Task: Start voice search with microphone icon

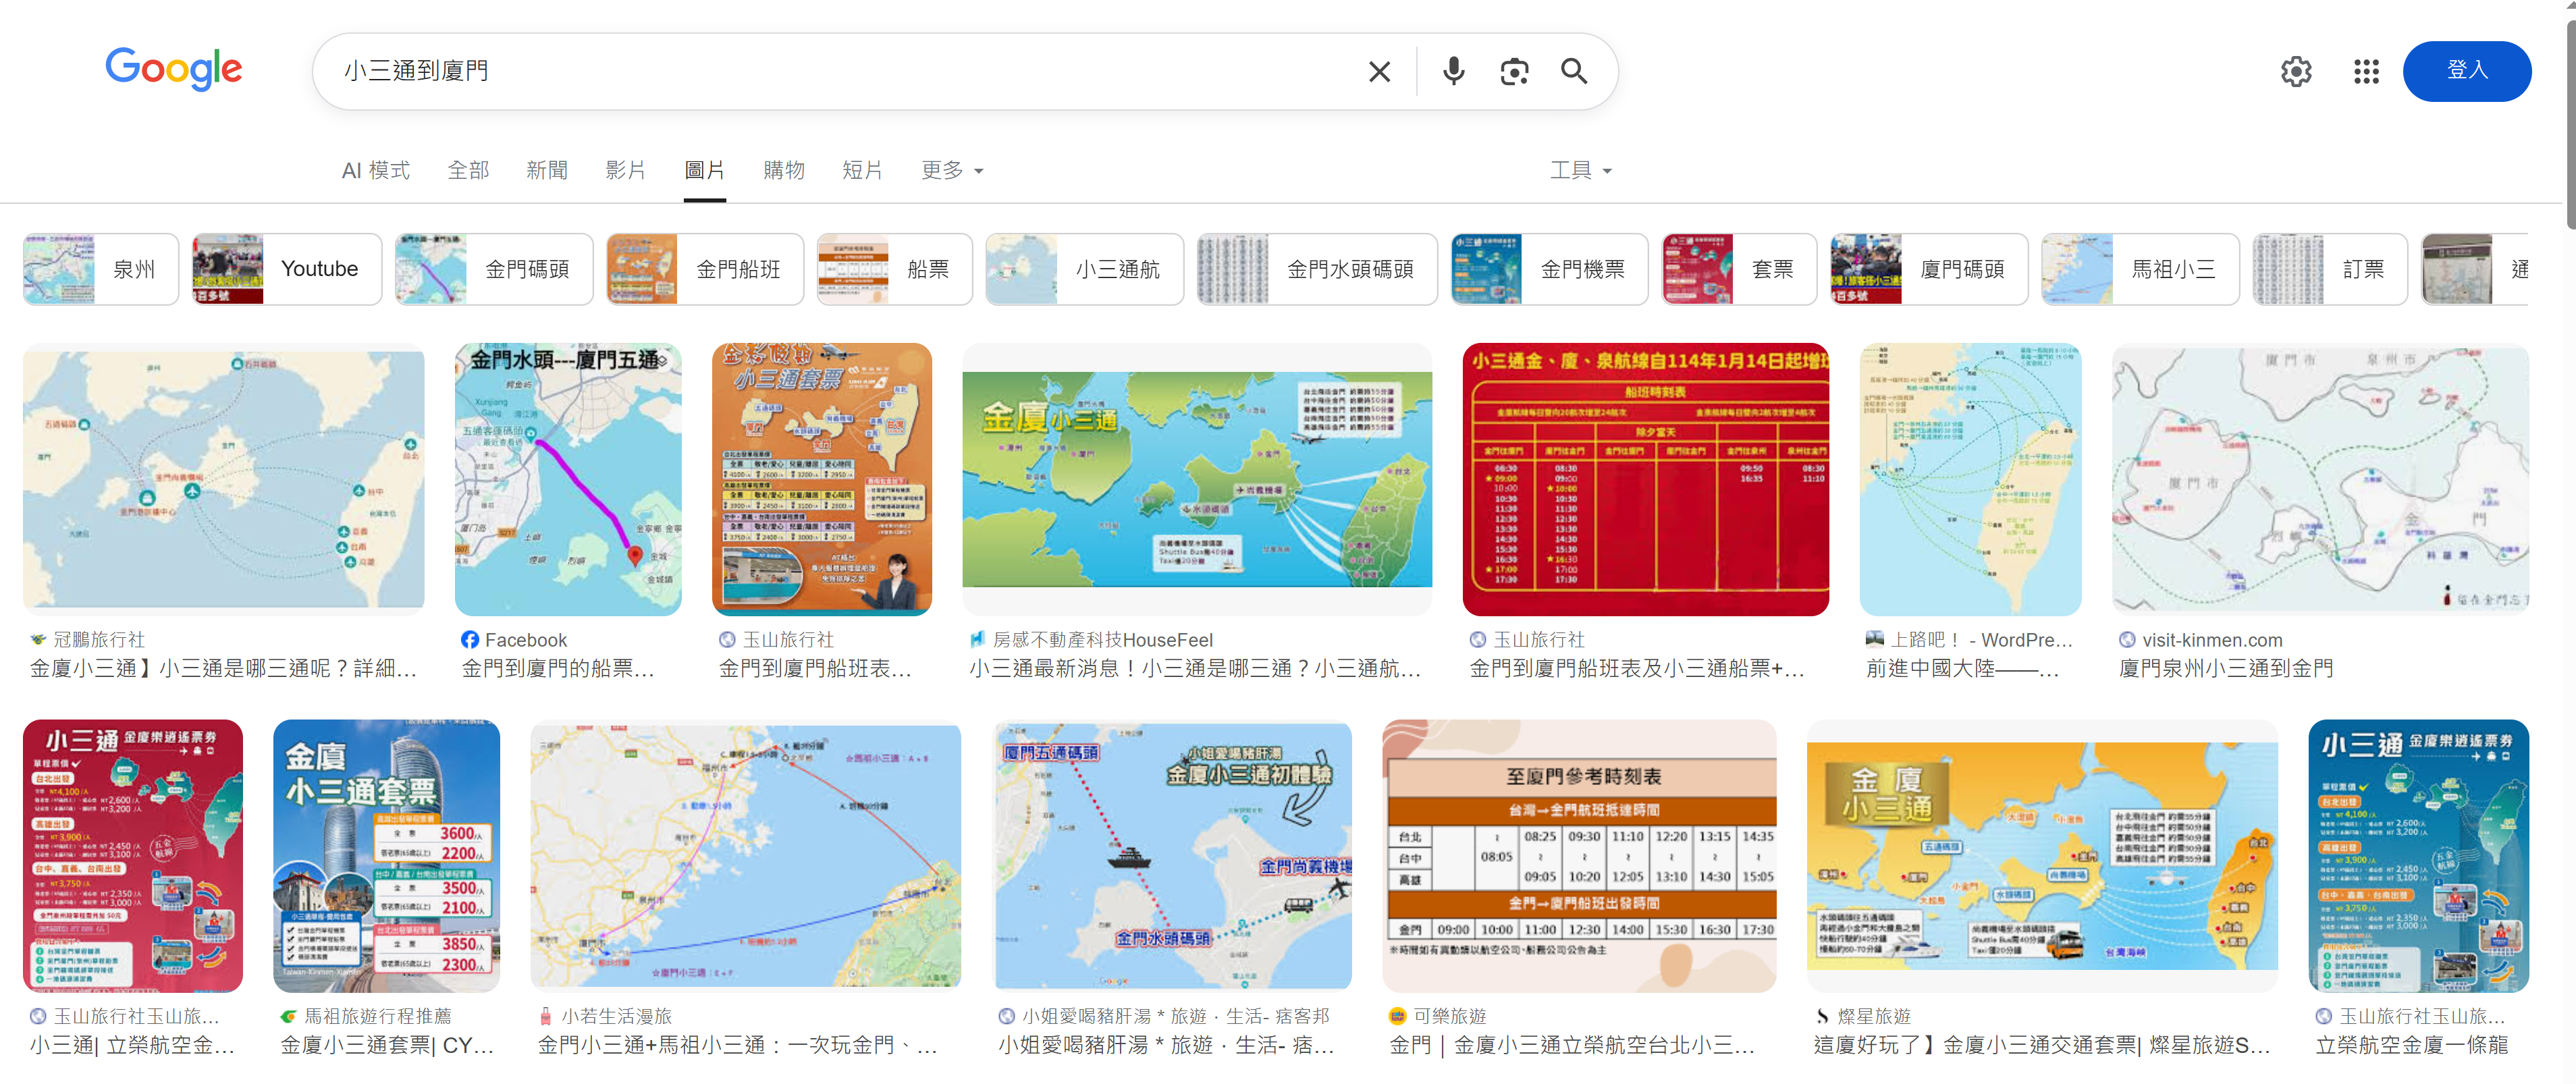Action: [1453, 71]
